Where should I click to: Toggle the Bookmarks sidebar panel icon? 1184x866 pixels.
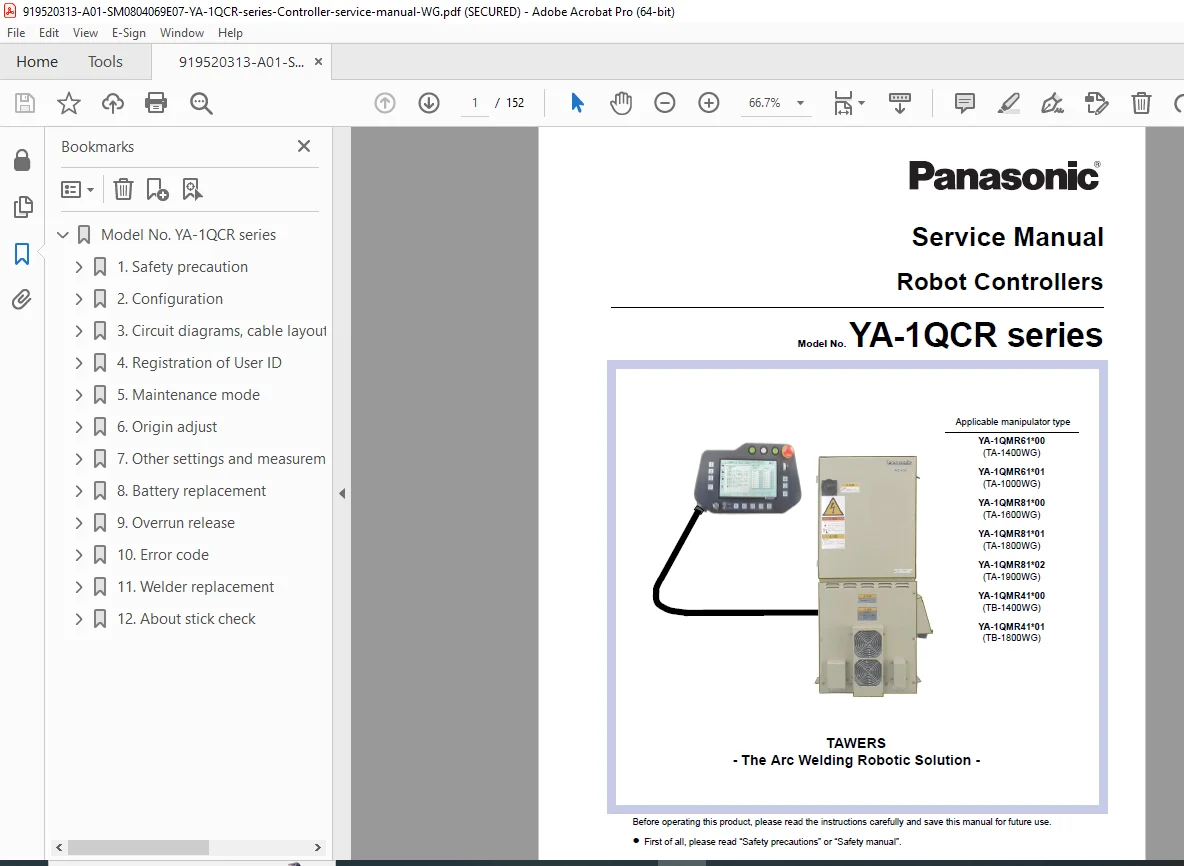(x=22, y=254)
